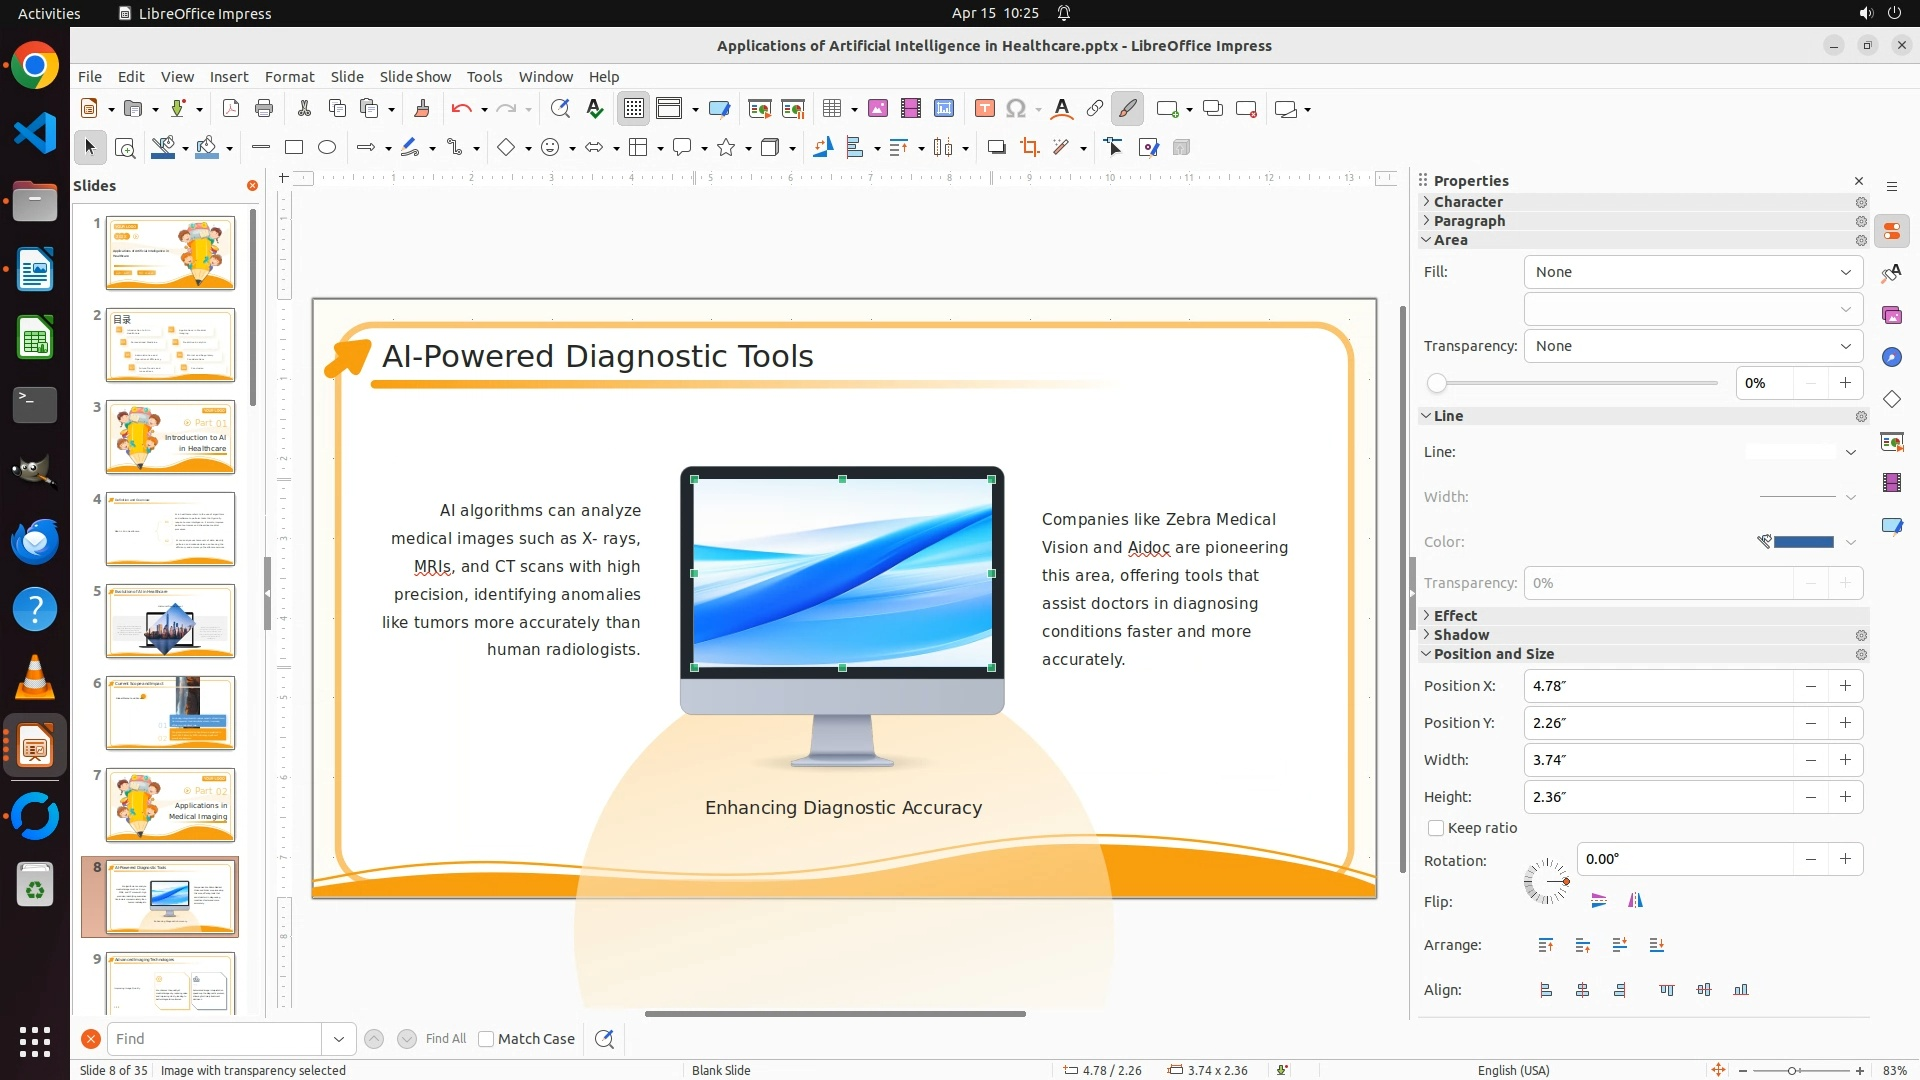Click the Insert Table icon

831,109
